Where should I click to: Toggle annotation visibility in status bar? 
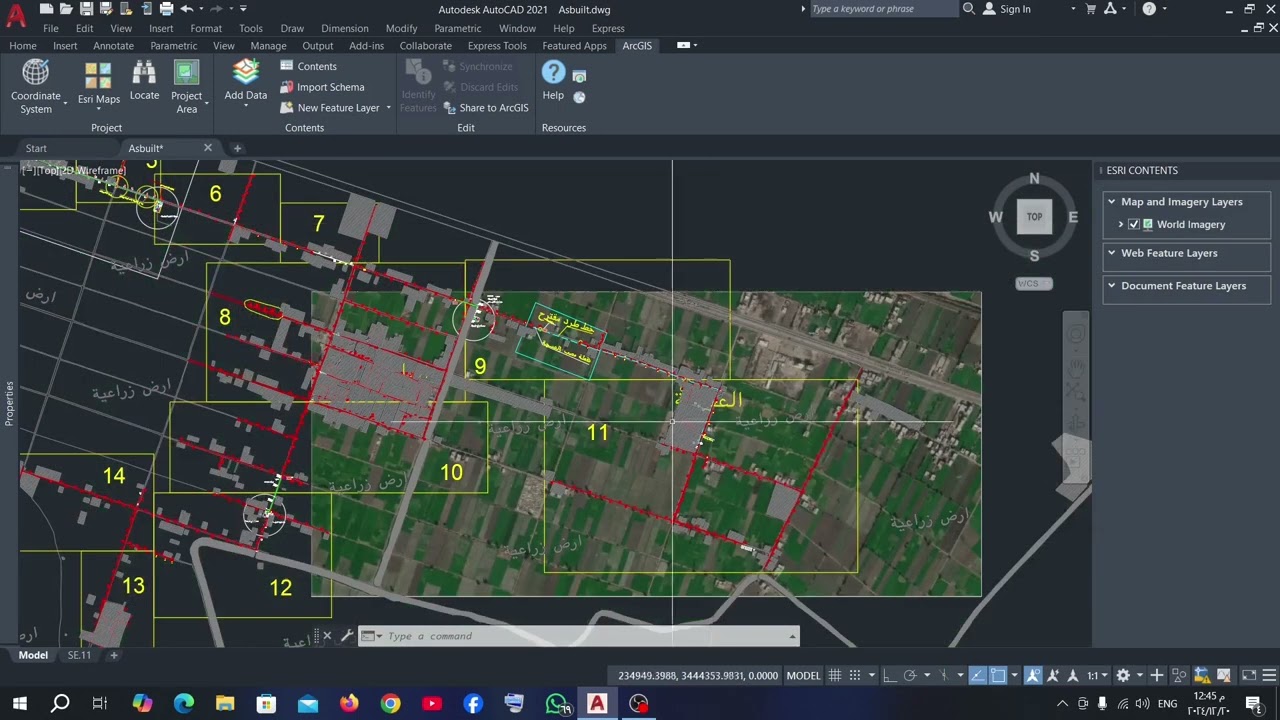[x=1034, y=675]
